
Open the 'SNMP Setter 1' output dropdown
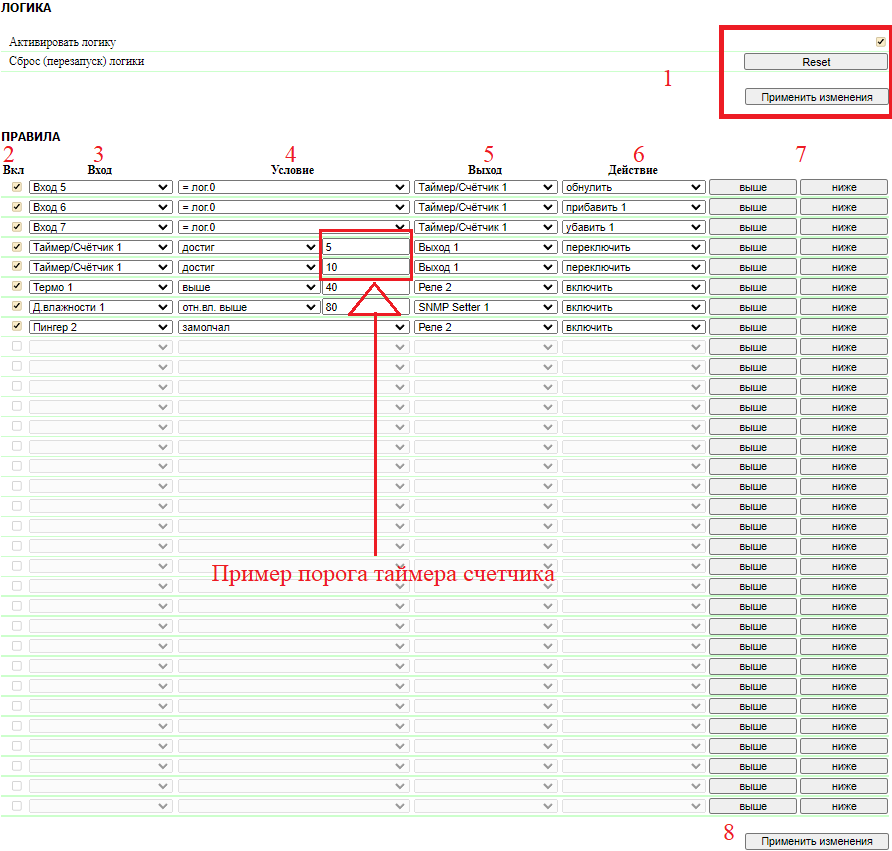pyautogui.click(x=485, y=307)
